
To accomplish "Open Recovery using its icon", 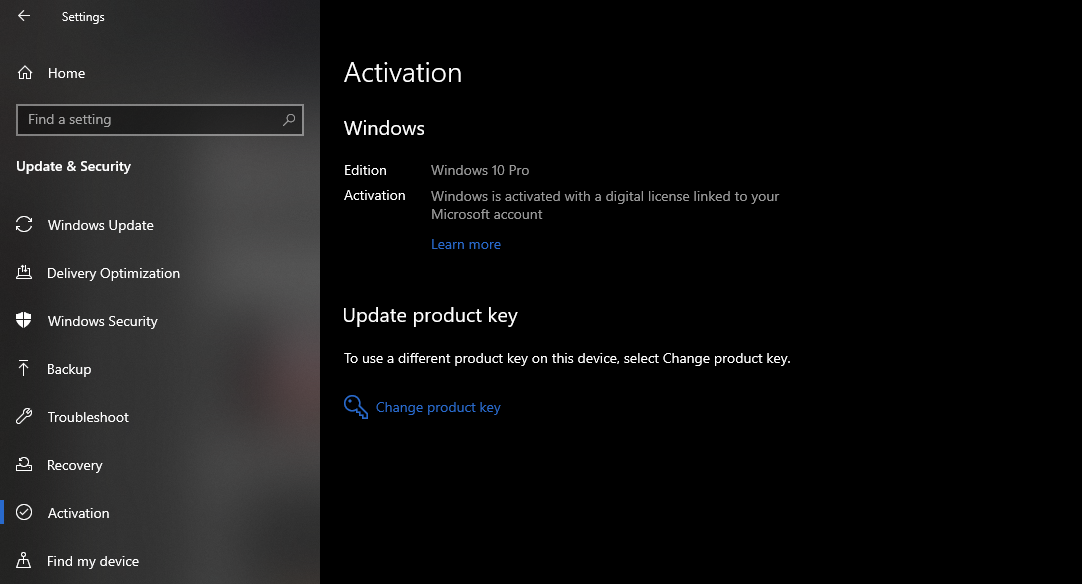I will click(x=24, y=464).
